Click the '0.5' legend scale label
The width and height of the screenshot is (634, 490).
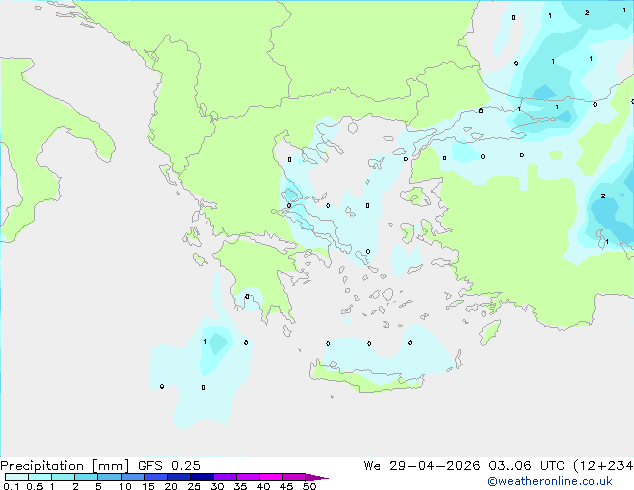(x=34, y=486)
